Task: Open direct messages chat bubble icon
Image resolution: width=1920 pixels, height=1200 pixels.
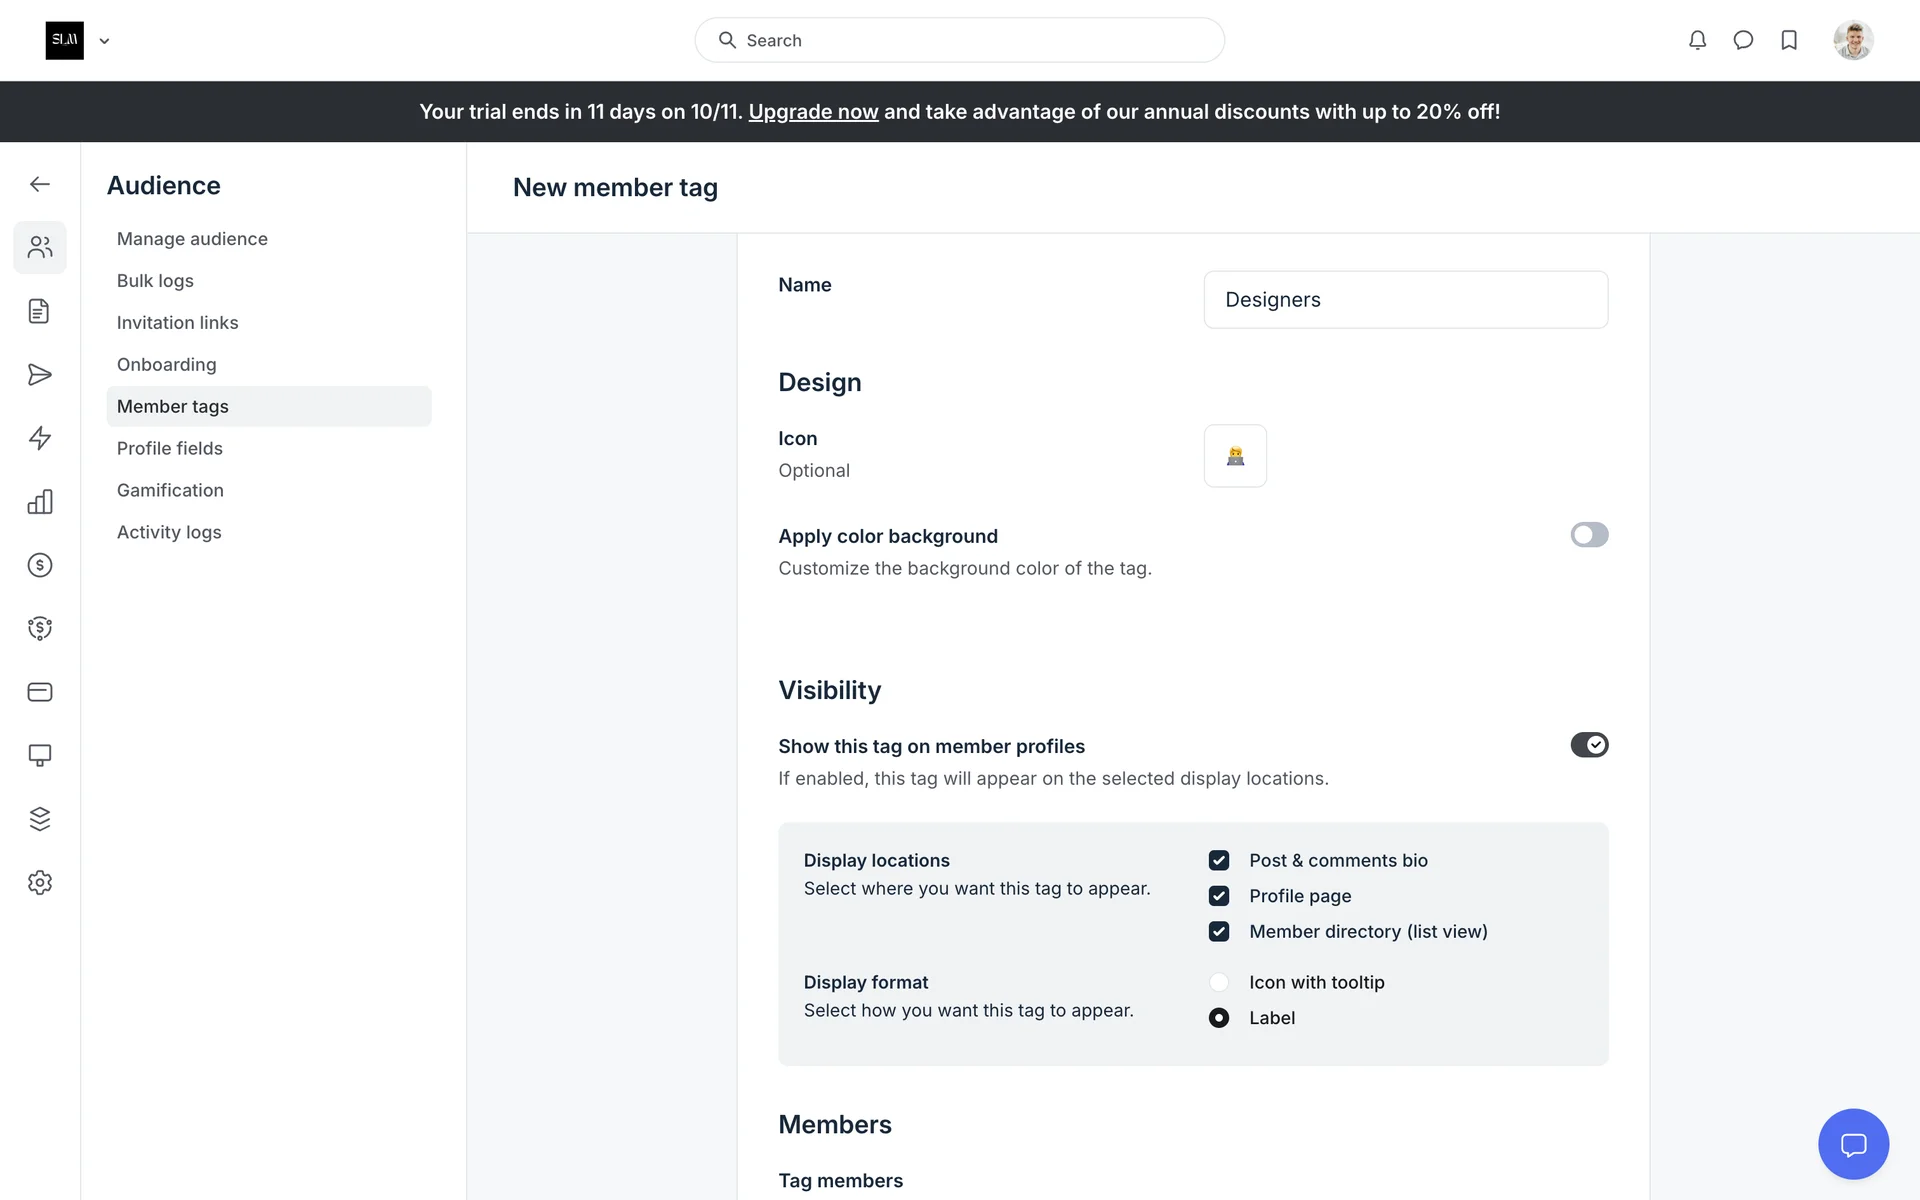Action: pos(1743,40)
